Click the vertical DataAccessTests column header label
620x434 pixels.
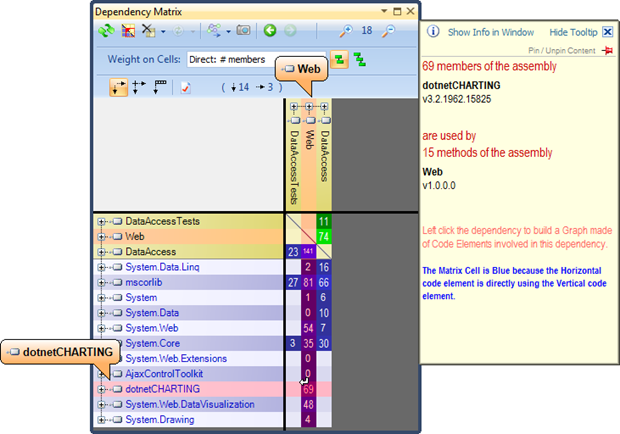tap(294, 167)
